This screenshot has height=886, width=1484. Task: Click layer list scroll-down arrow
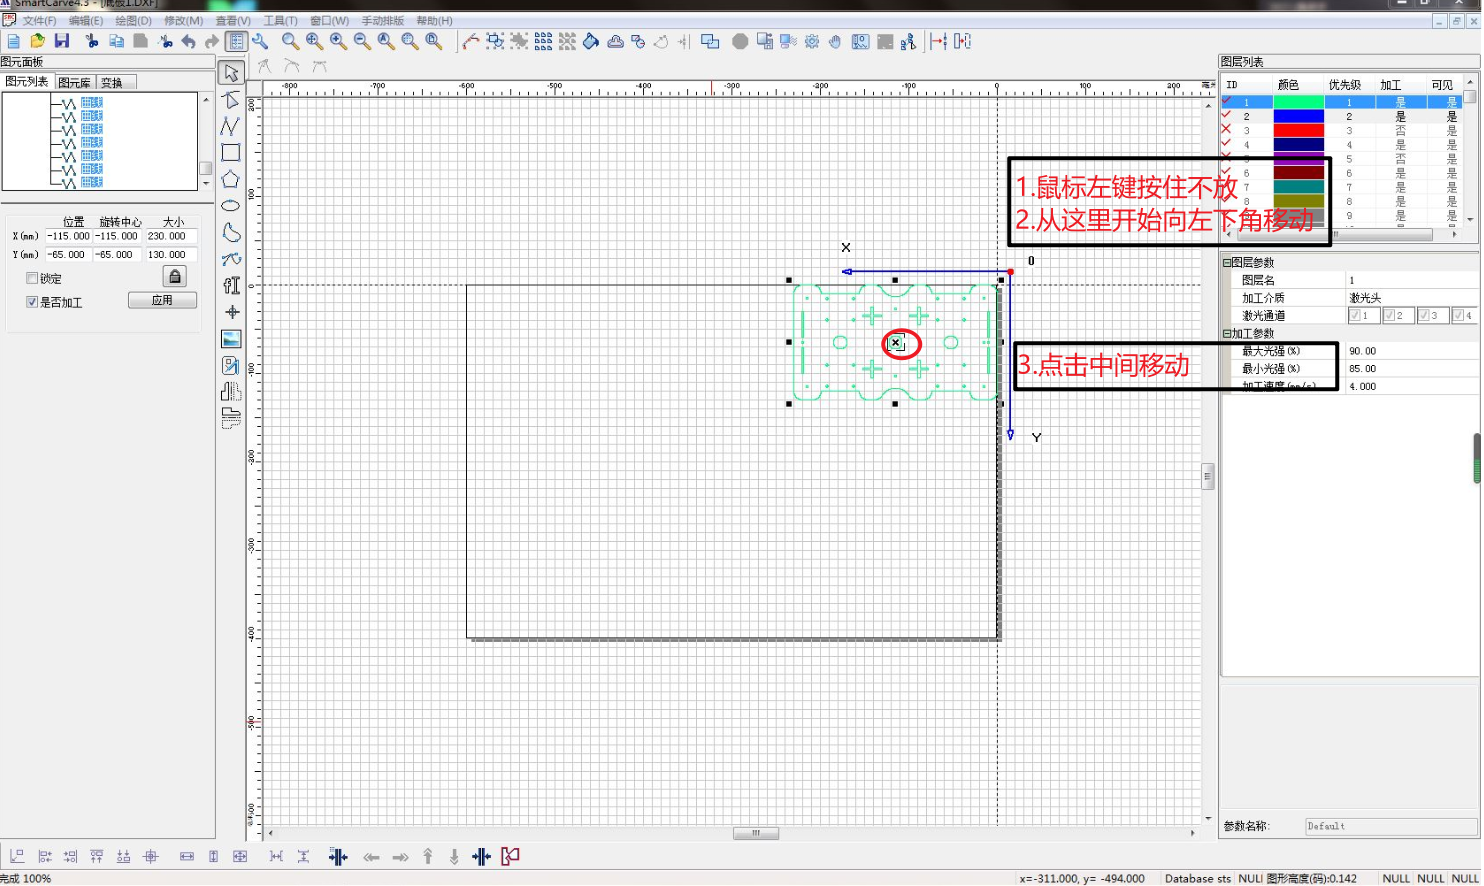pyautogui.click(x=1470, y=219)
